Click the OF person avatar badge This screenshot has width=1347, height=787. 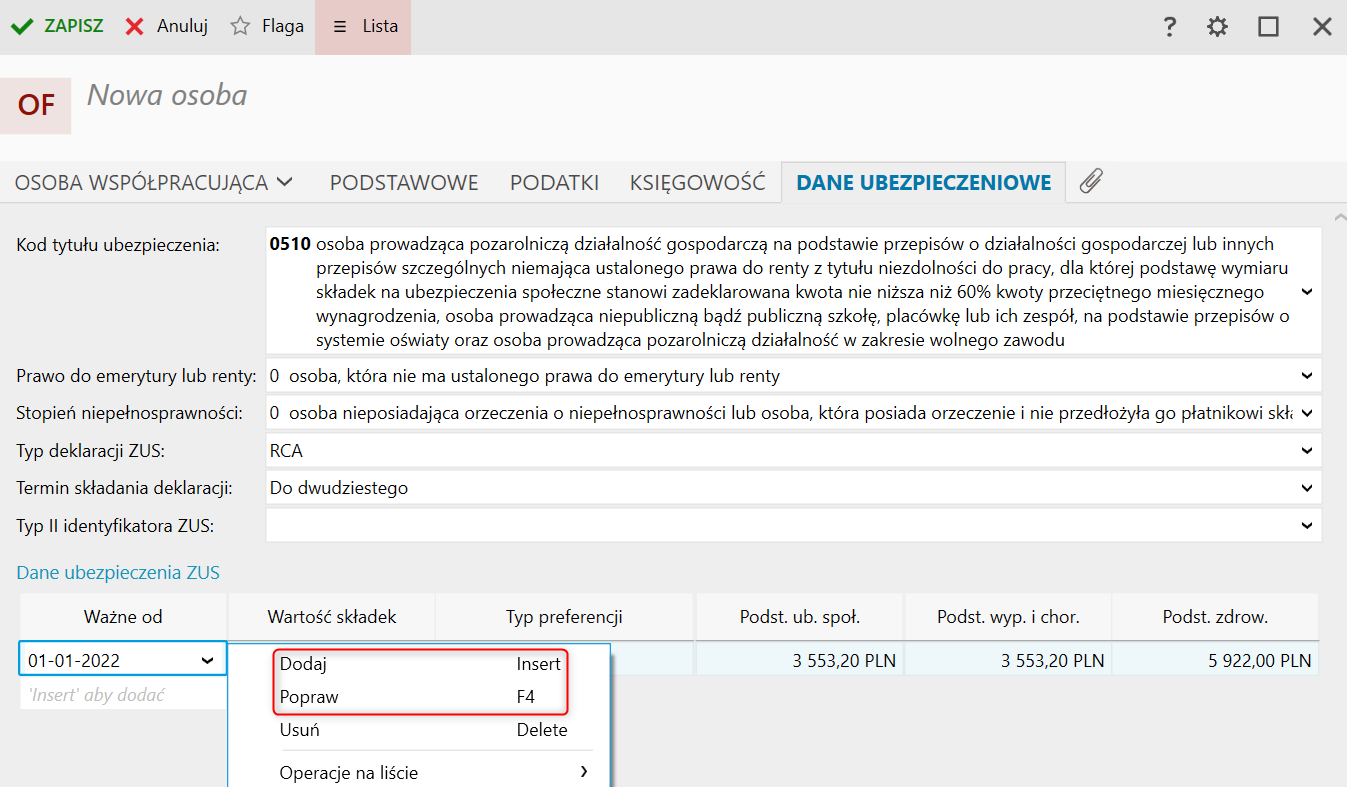36,105
